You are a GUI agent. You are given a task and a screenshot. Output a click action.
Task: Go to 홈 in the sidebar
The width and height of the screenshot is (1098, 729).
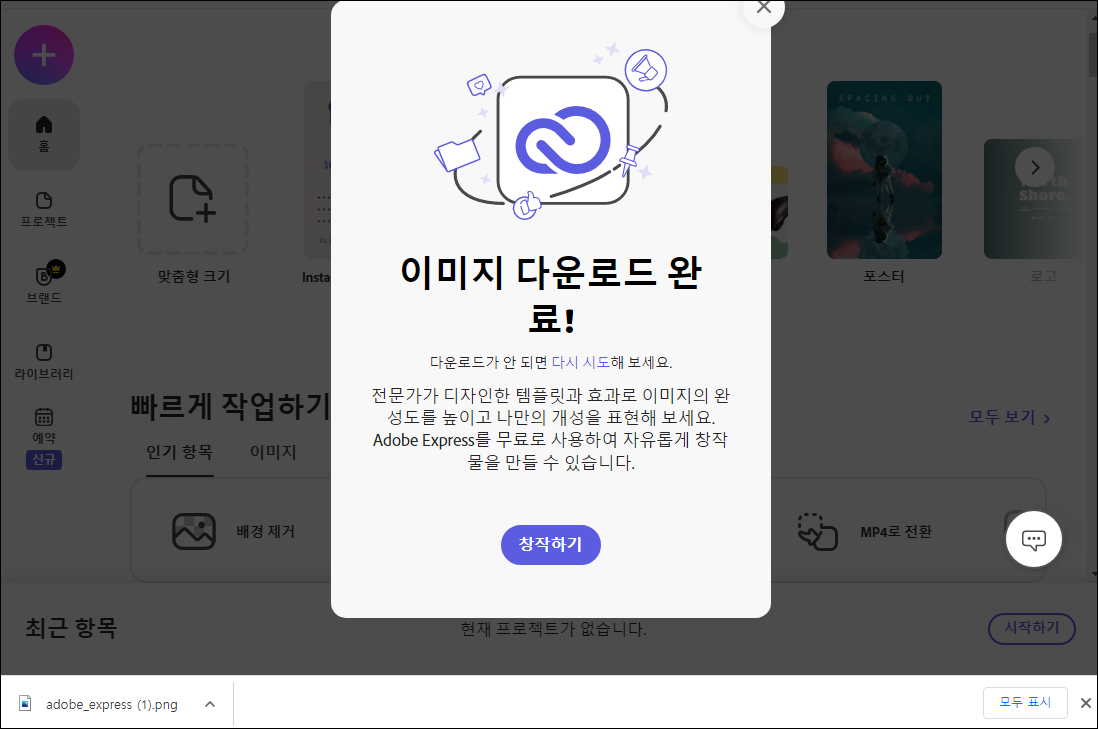tap(44, 134)
